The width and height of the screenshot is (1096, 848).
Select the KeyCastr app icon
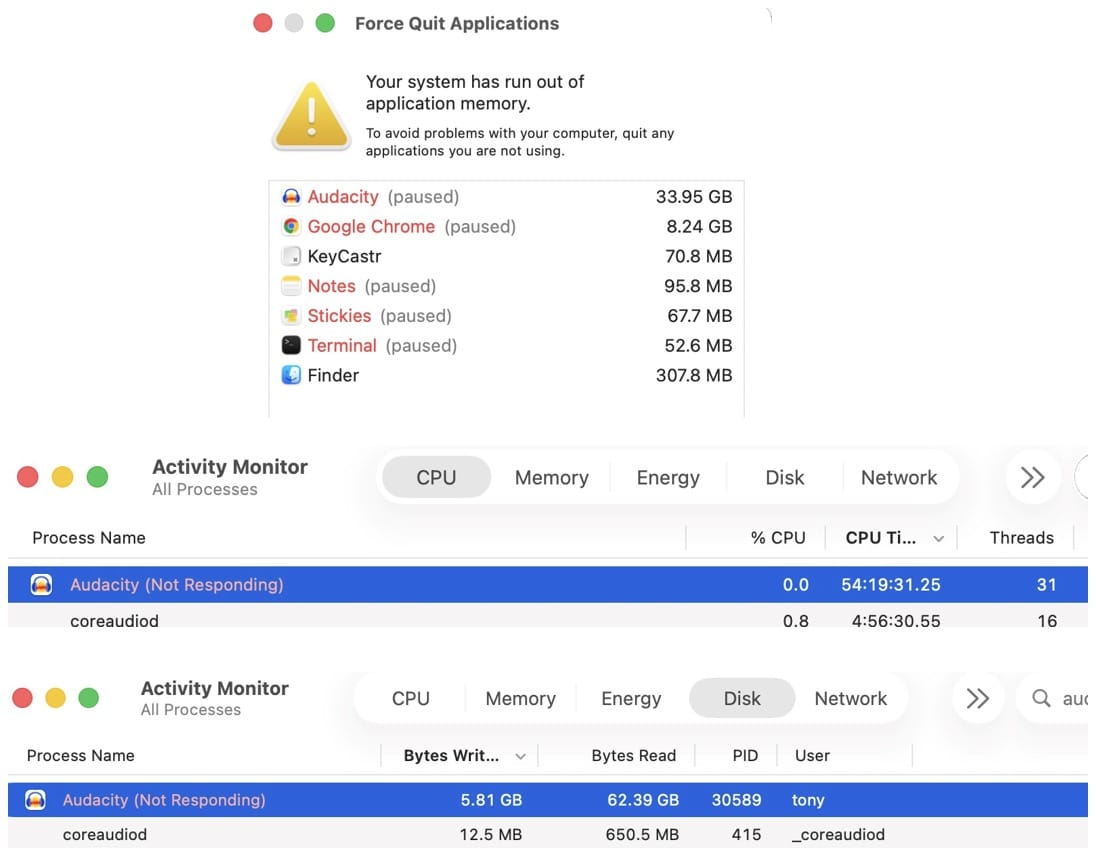[x=291, y=256]
